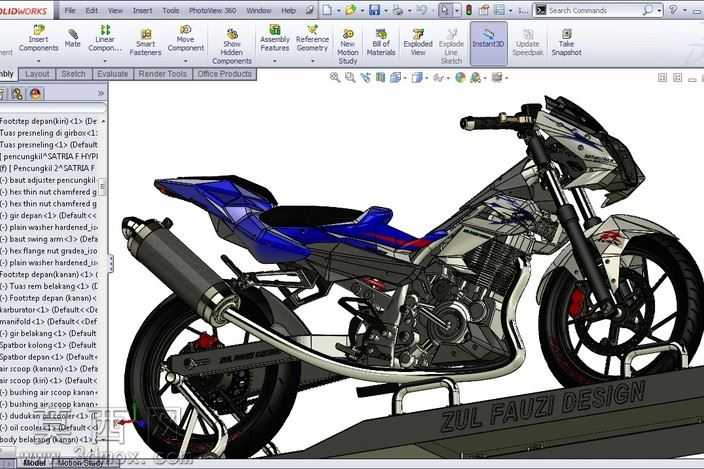Click the File Properties icon
The image size is (704, 469).
pyautogui.click(x=484, y=10)
